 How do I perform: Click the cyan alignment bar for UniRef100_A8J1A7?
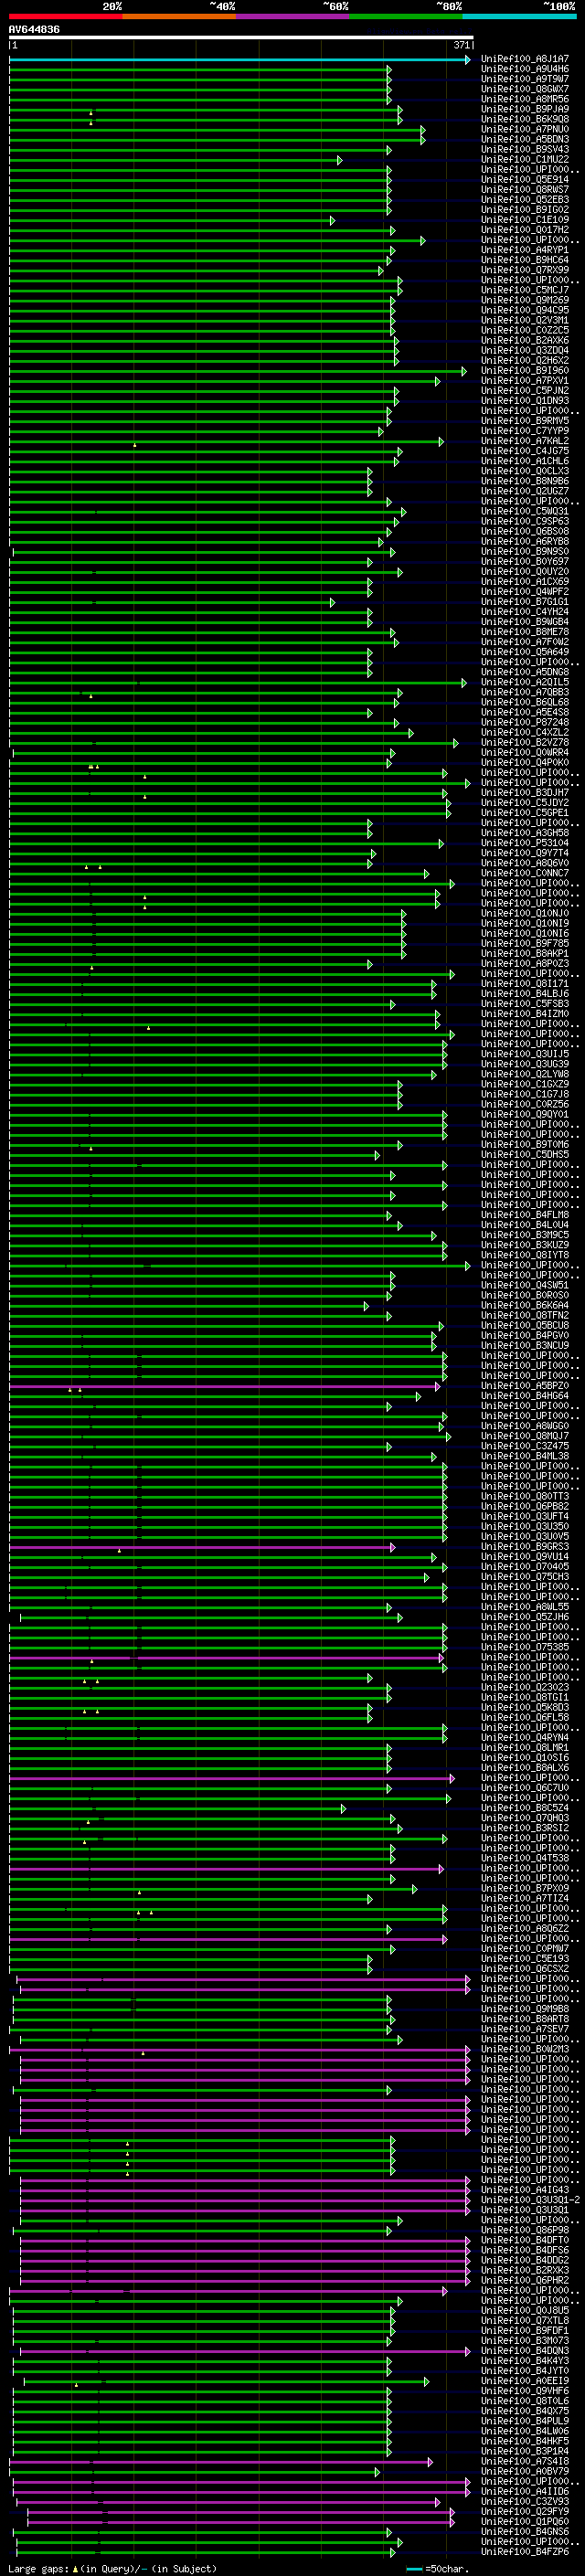236,60
